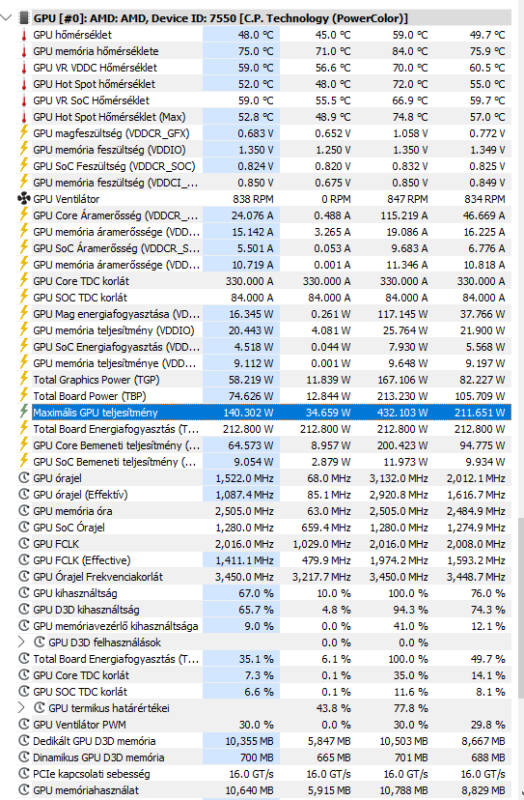This screenshot has height=800, width=524.
Task: Select the Dinamikus GPU D3D memória row
Action: (x=264, y=757)
